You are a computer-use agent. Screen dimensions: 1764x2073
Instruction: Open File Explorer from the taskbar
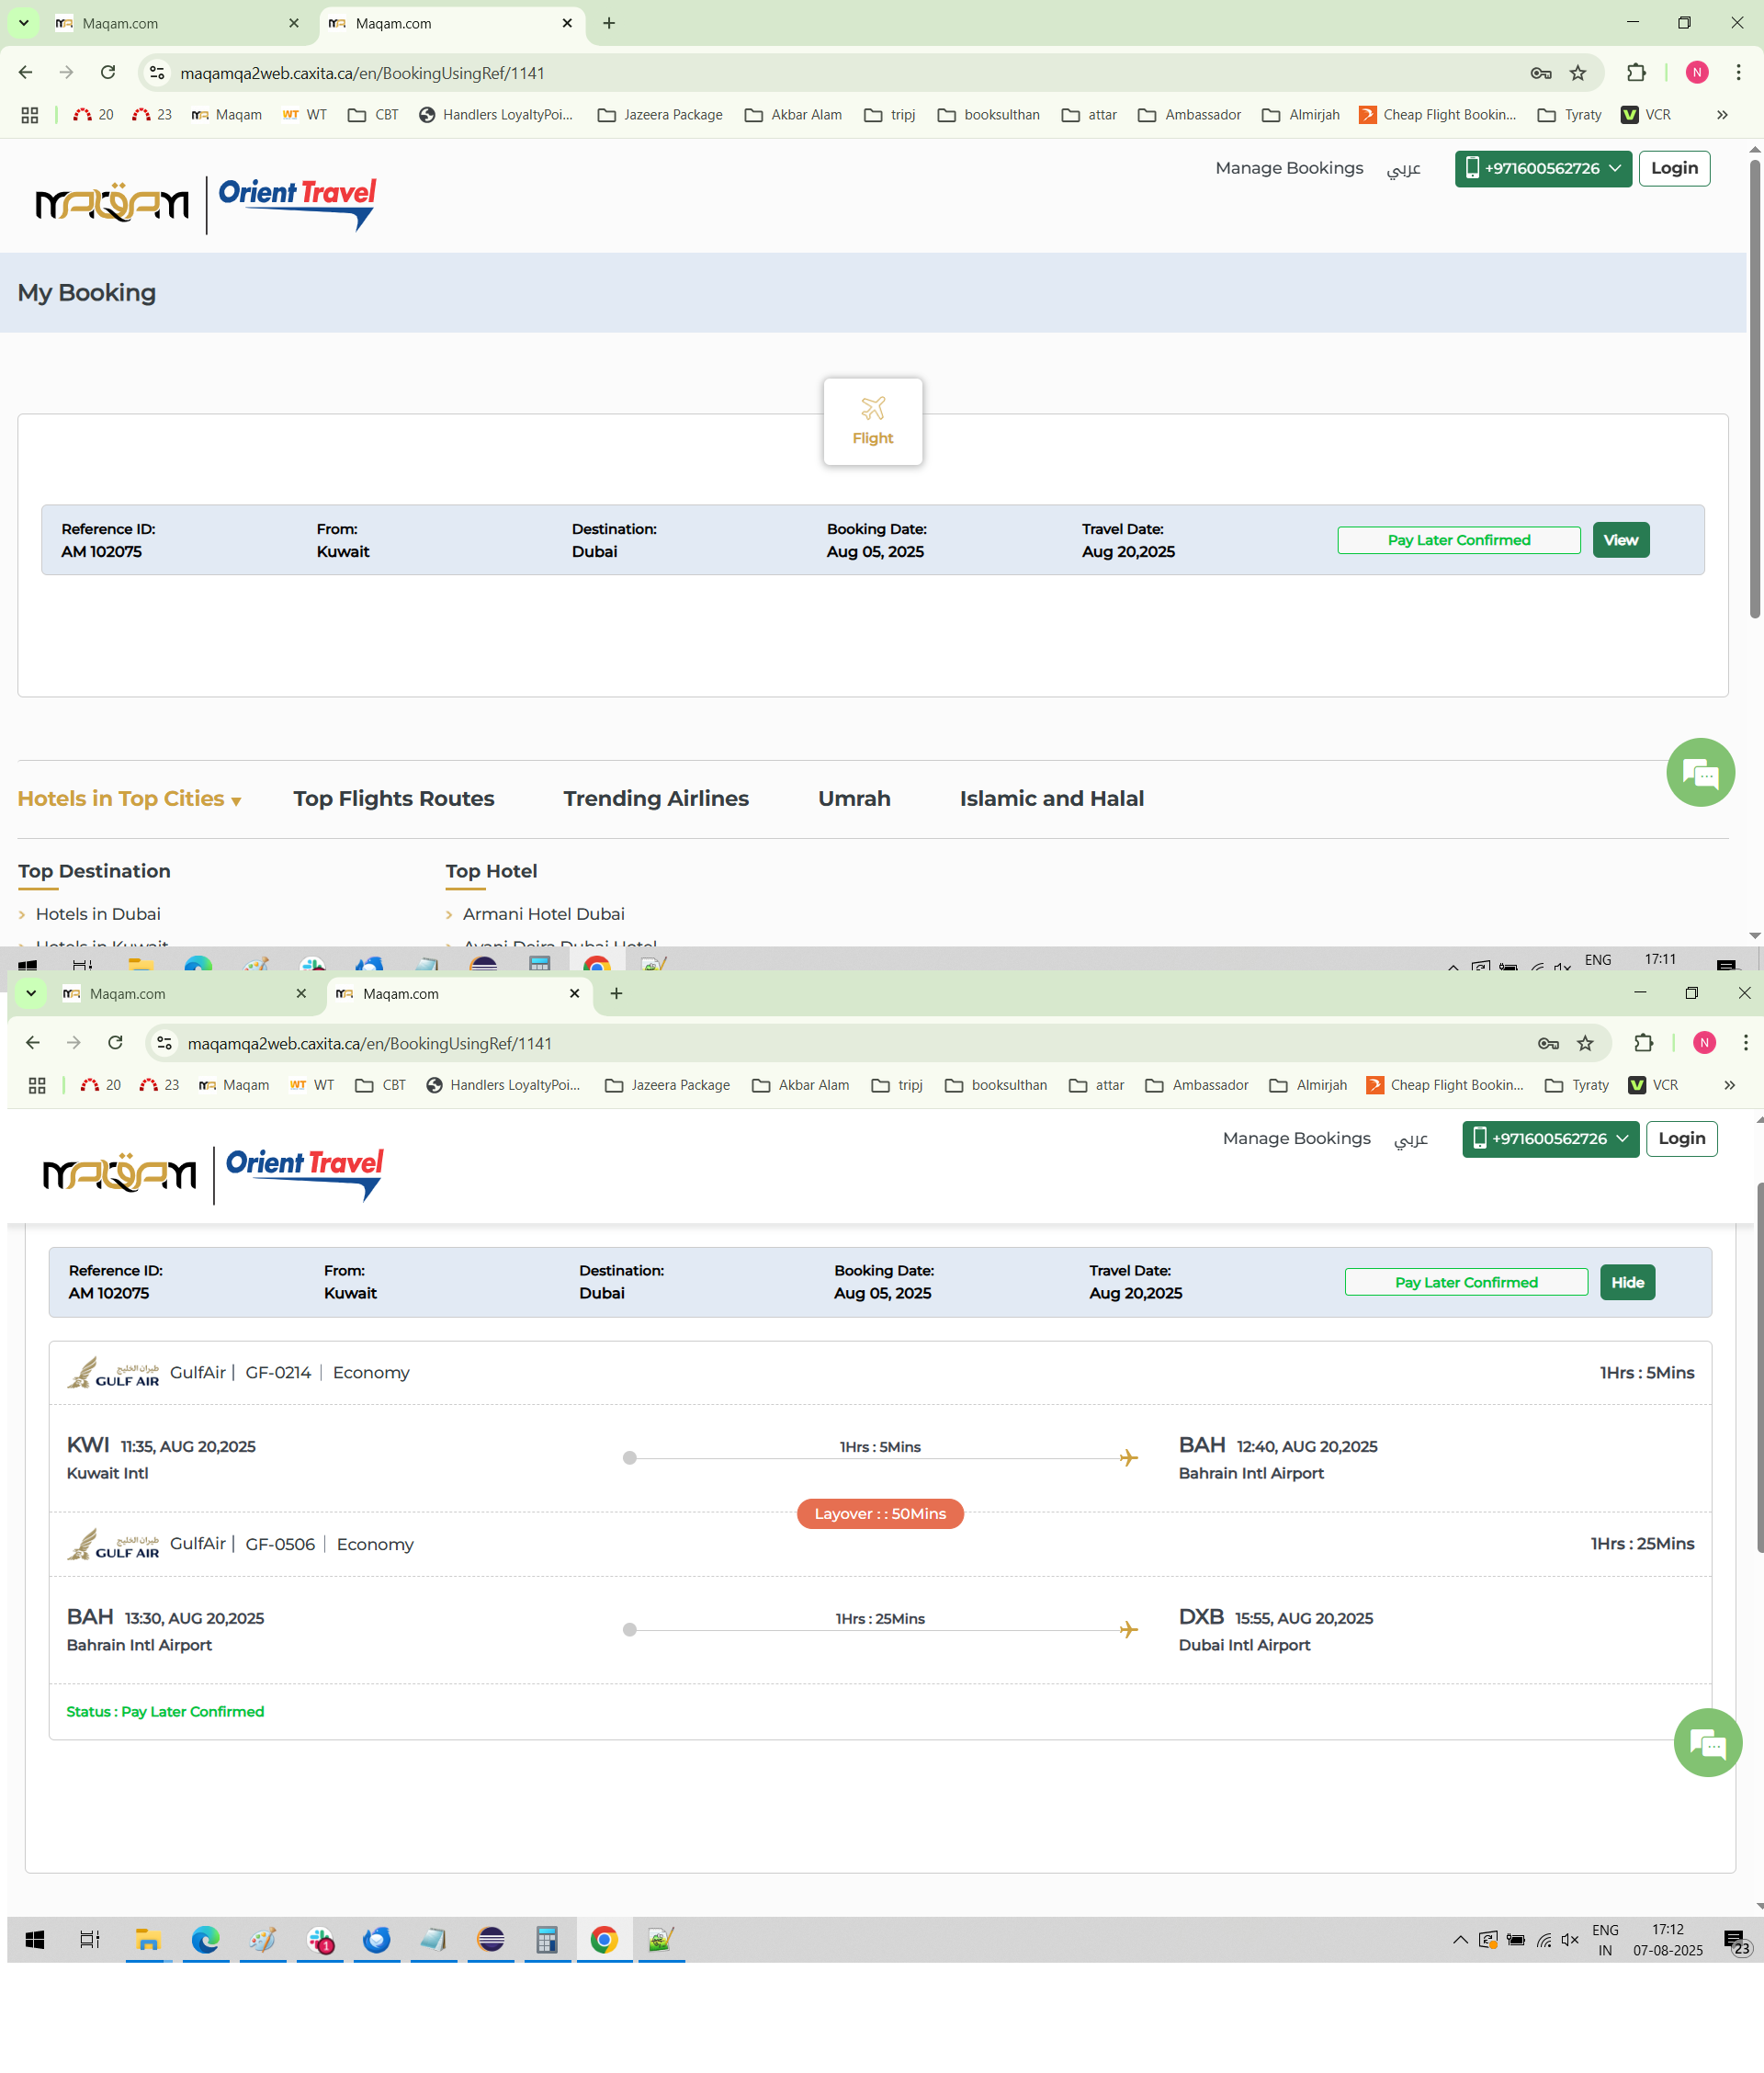(x=148, y=1939)
